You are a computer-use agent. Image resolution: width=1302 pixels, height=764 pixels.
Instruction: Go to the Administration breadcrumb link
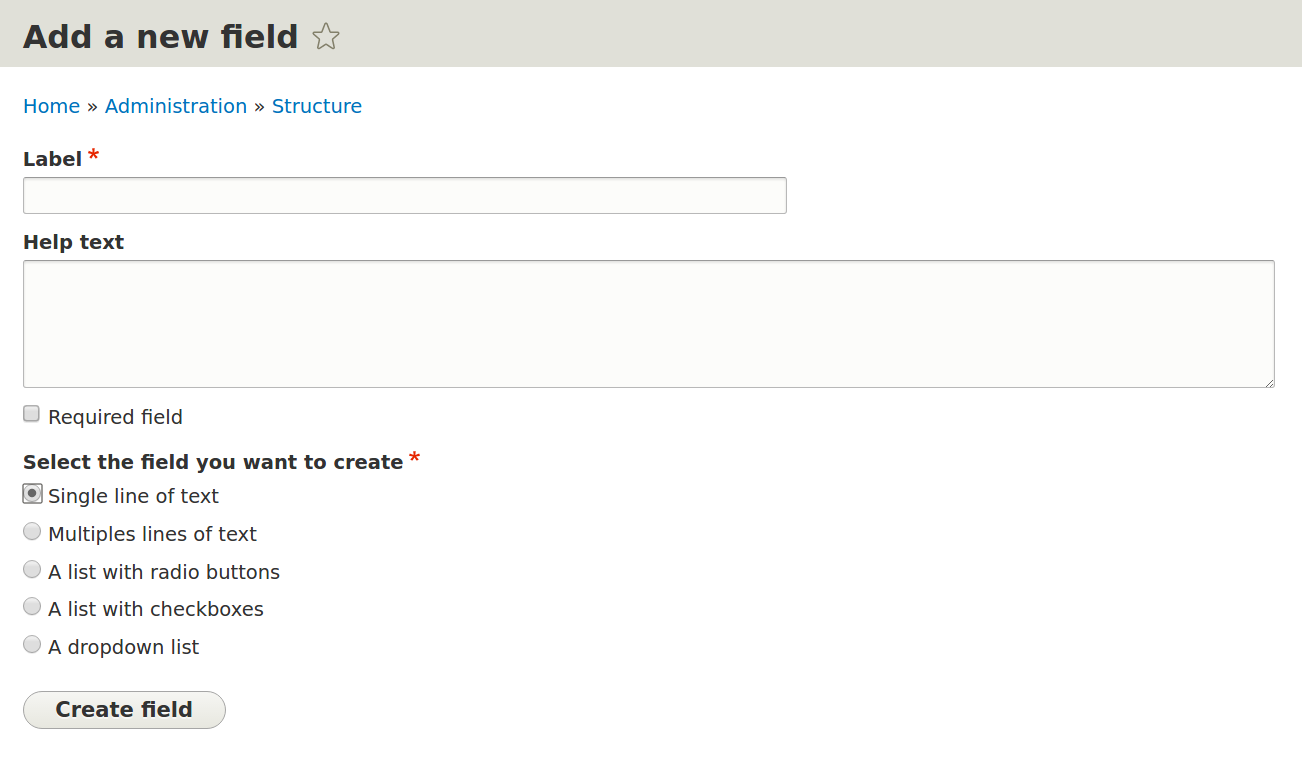point(176,106)
